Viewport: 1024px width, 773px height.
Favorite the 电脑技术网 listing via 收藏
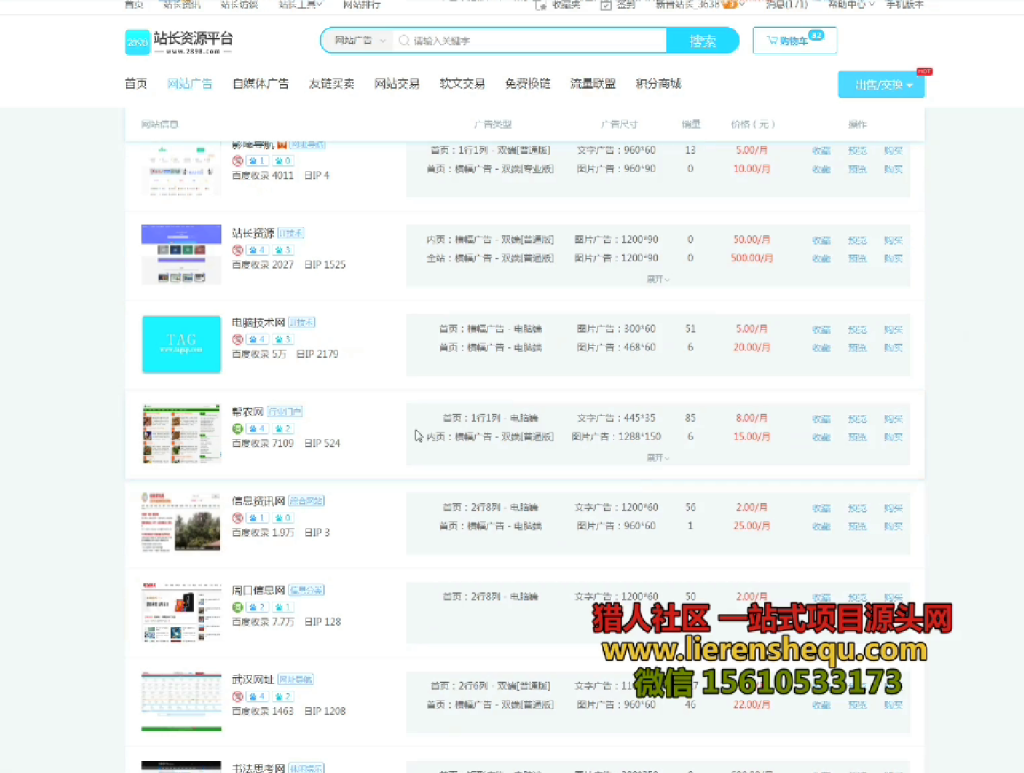click(x=822, y=328)
